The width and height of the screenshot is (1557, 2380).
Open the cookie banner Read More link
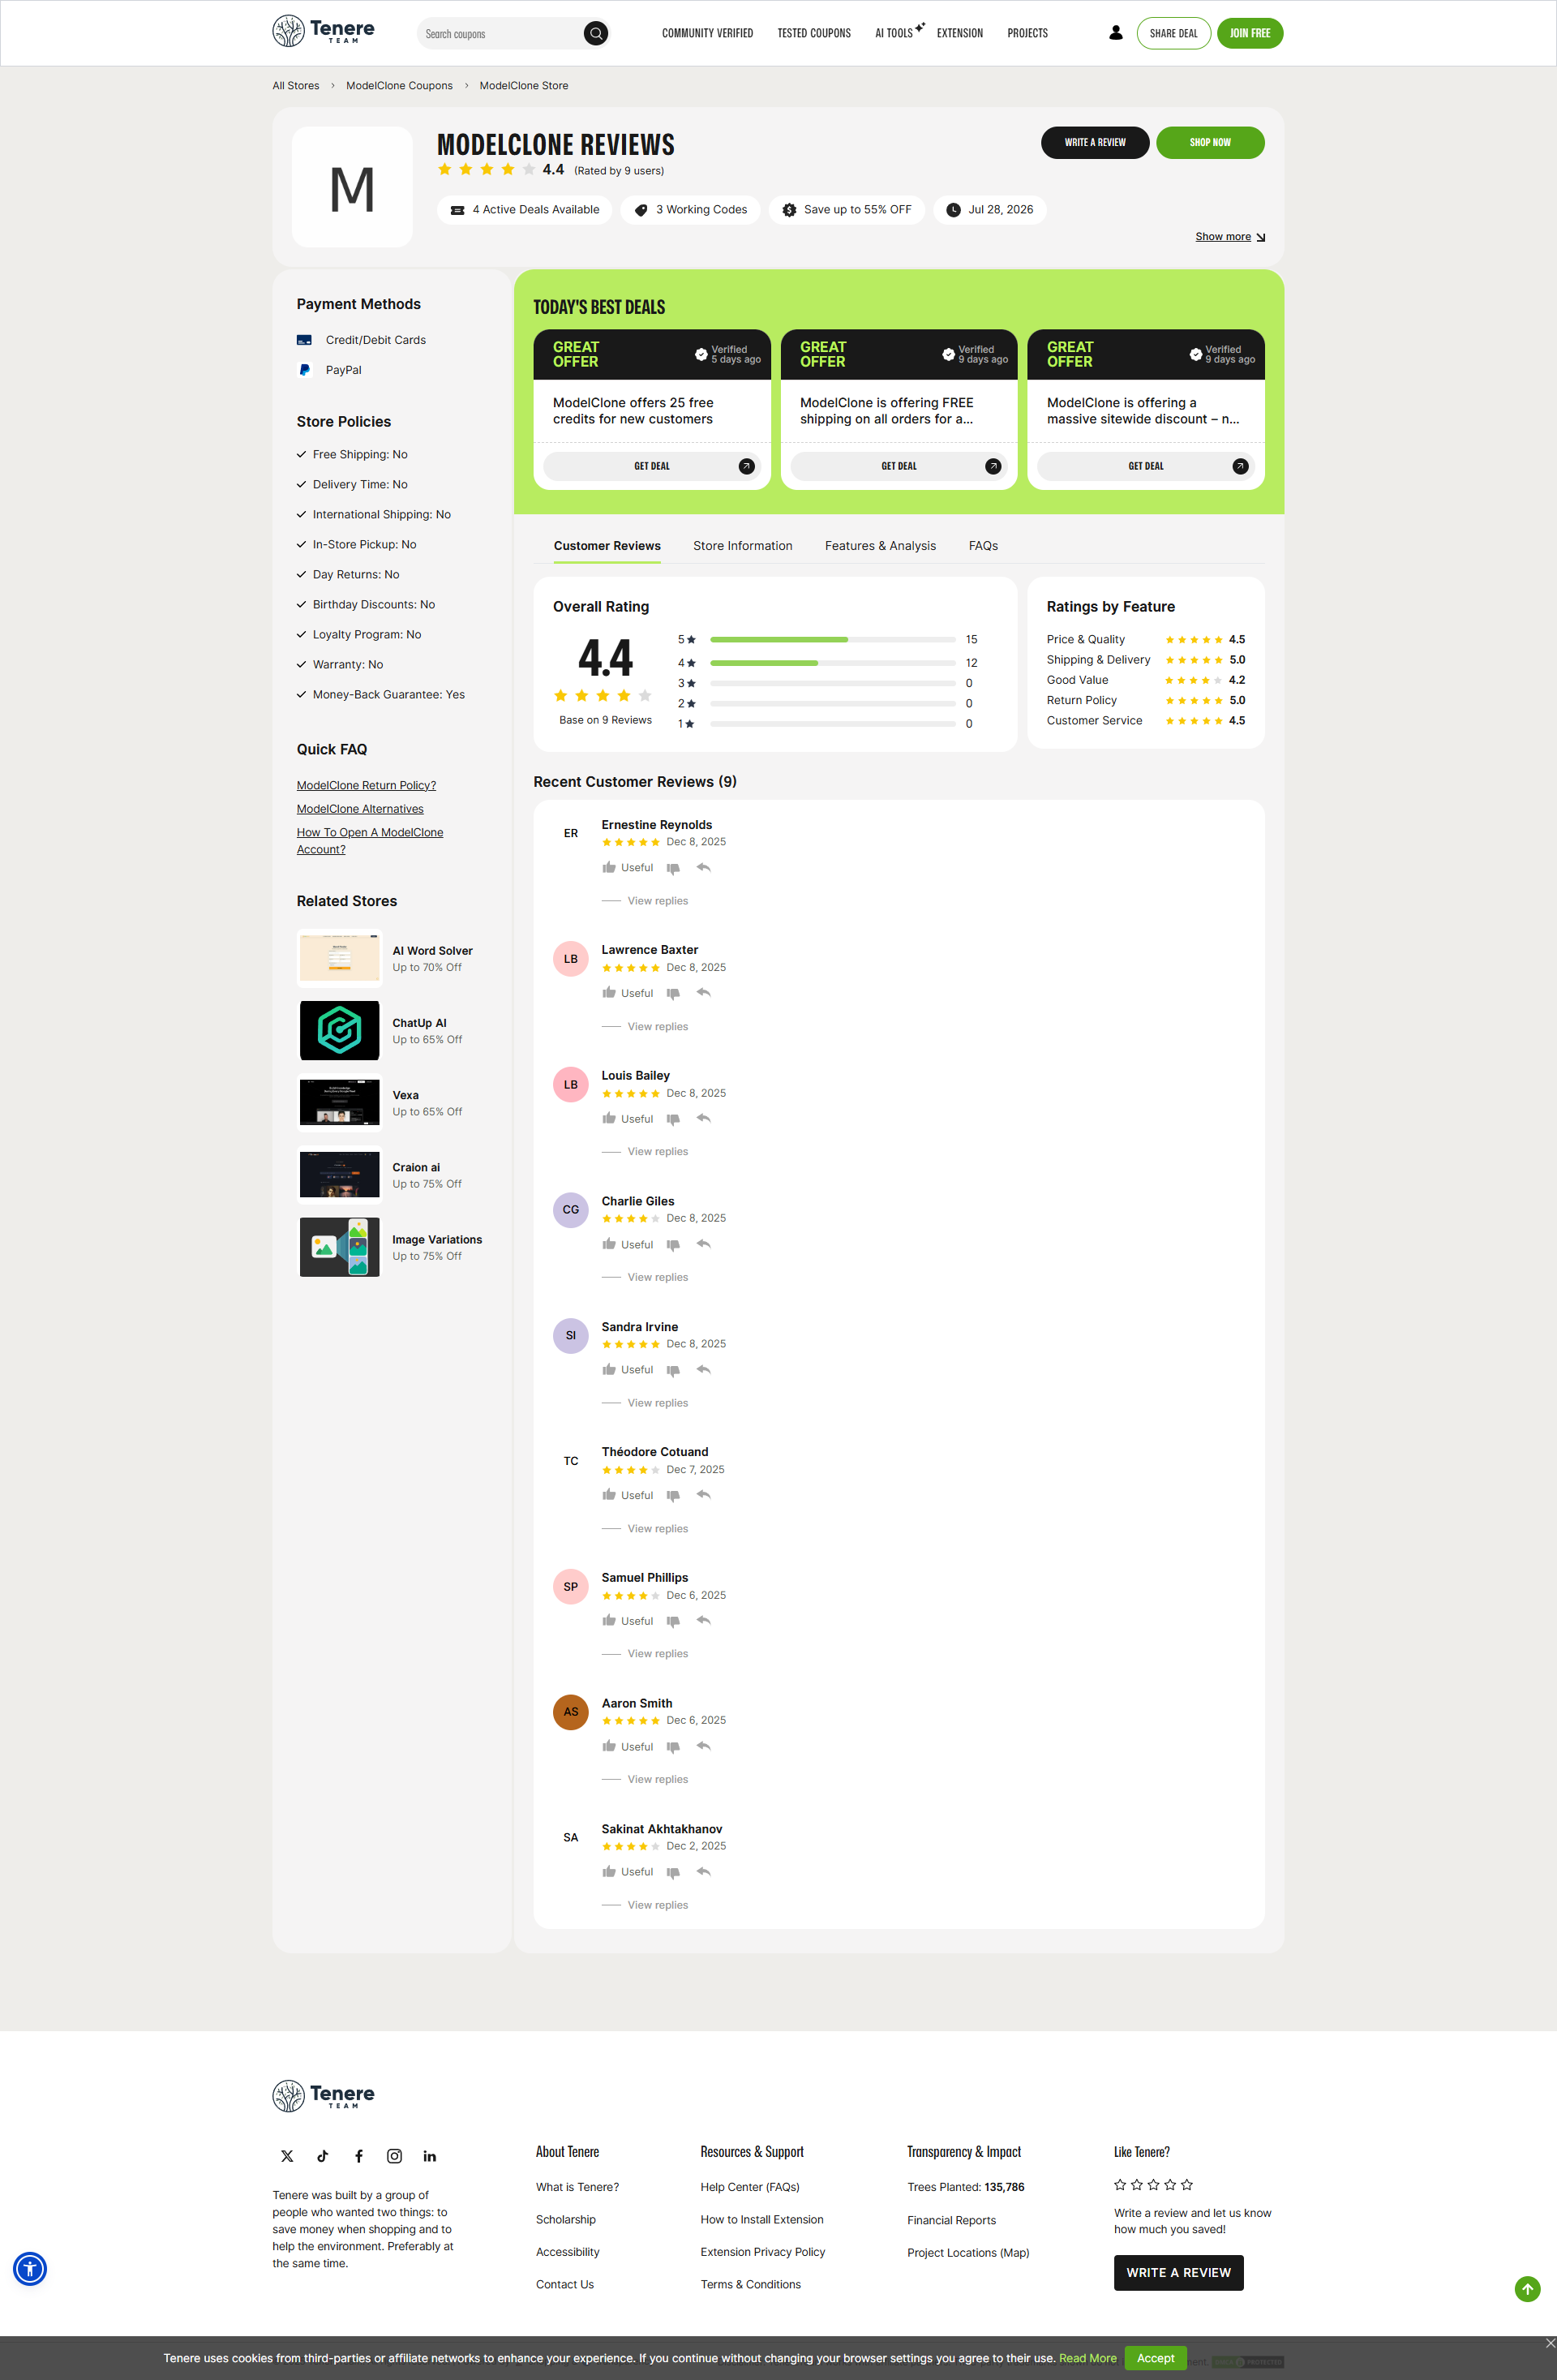[x=1087, y=2358]
